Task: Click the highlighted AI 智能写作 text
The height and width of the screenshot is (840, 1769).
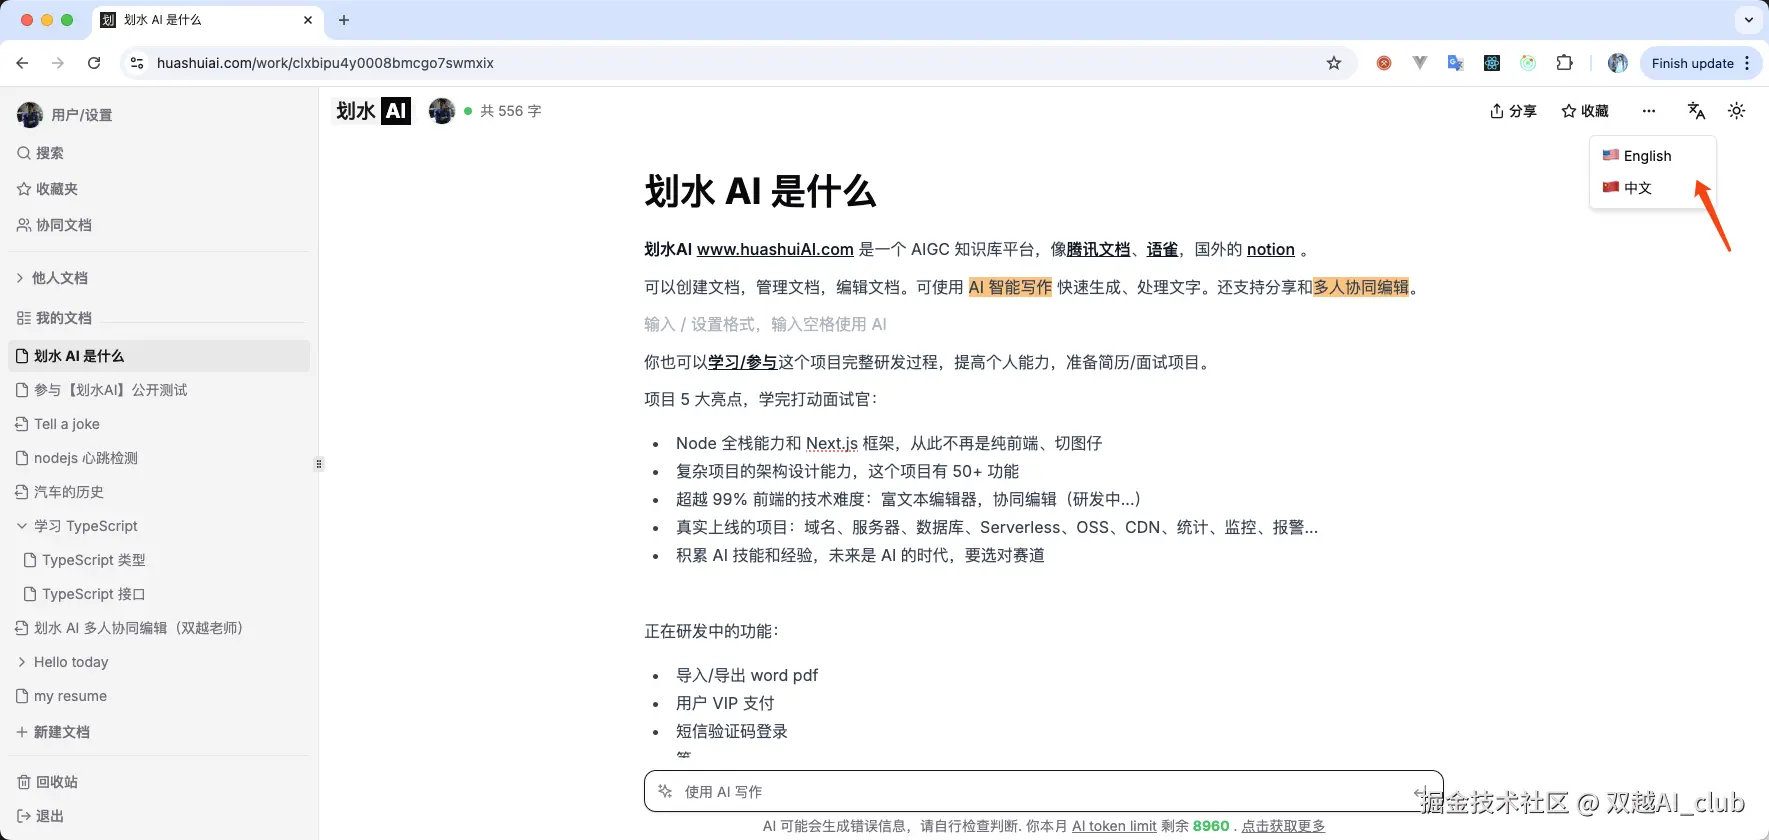Action: [x=1010, y=287]
